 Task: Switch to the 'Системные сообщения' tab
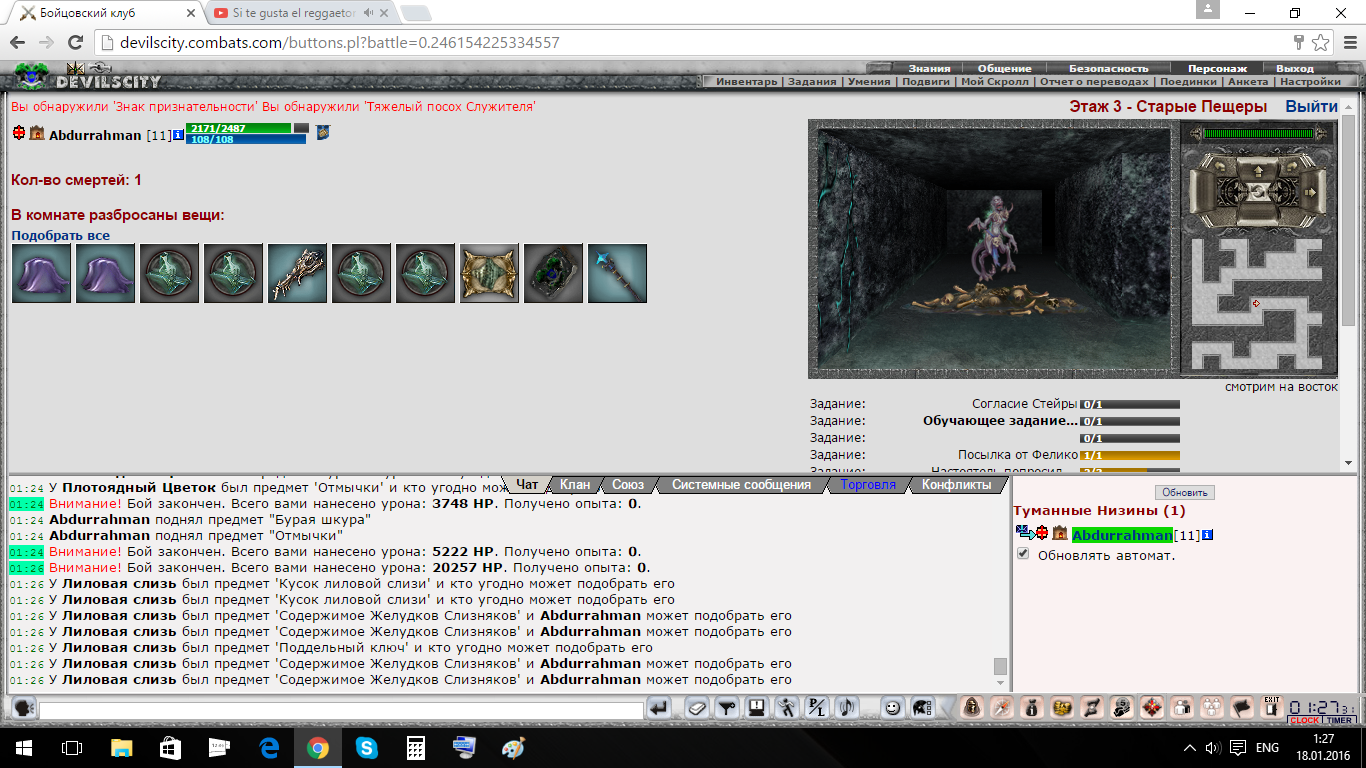[x=741, y=485]
